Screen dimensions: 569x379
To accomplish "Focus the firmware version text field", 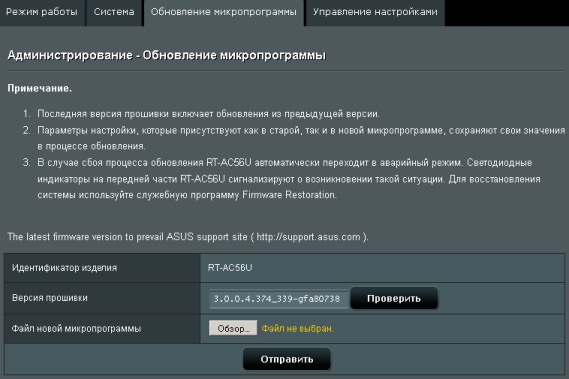I will point(278,299).
